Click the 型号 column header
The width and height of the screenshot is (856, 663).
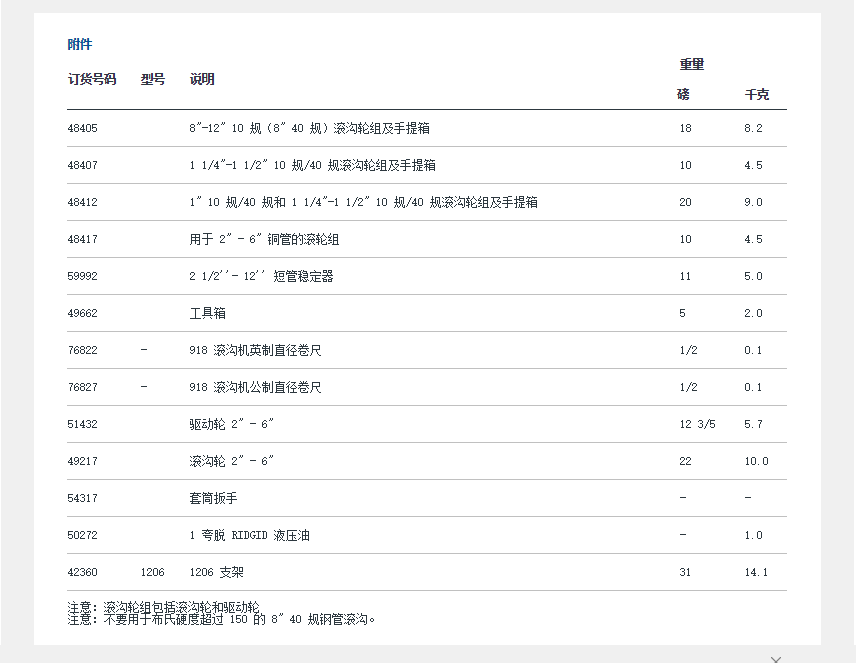coord(153,79)
